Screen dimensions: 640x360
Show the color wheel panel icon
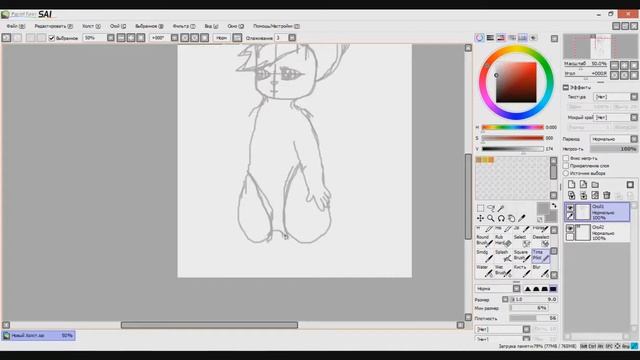point(480,38)
